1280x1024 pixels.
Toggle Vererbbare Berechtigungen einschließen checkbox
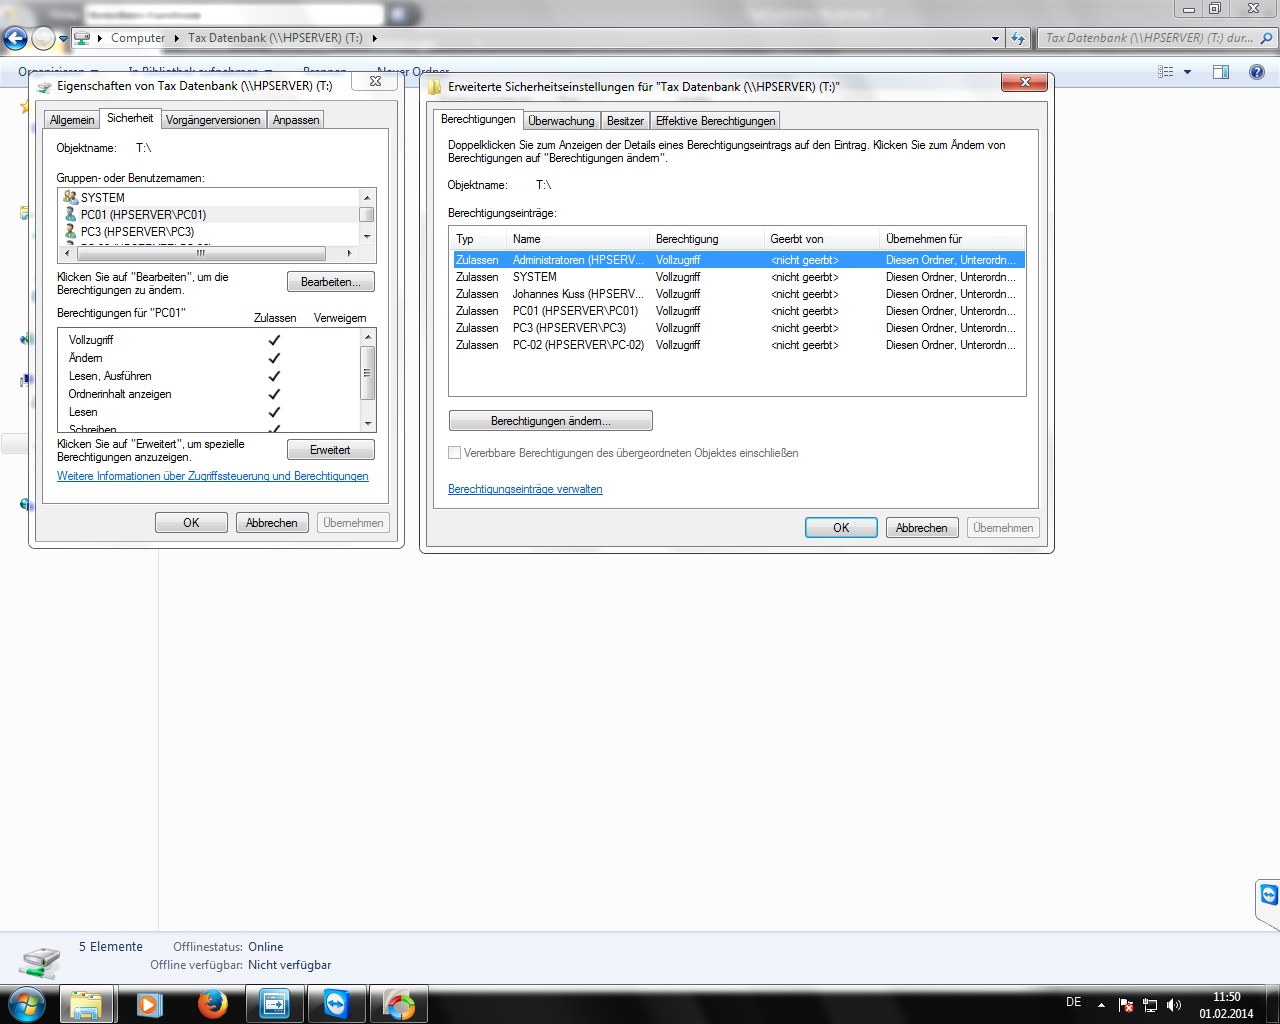[x=455, y=453]
